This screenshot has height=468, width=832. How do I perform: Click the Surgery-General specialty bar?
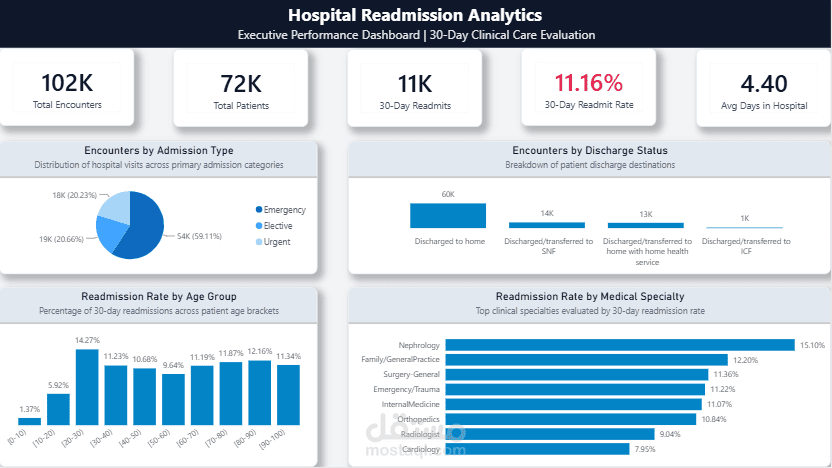[x=577, y=375]
